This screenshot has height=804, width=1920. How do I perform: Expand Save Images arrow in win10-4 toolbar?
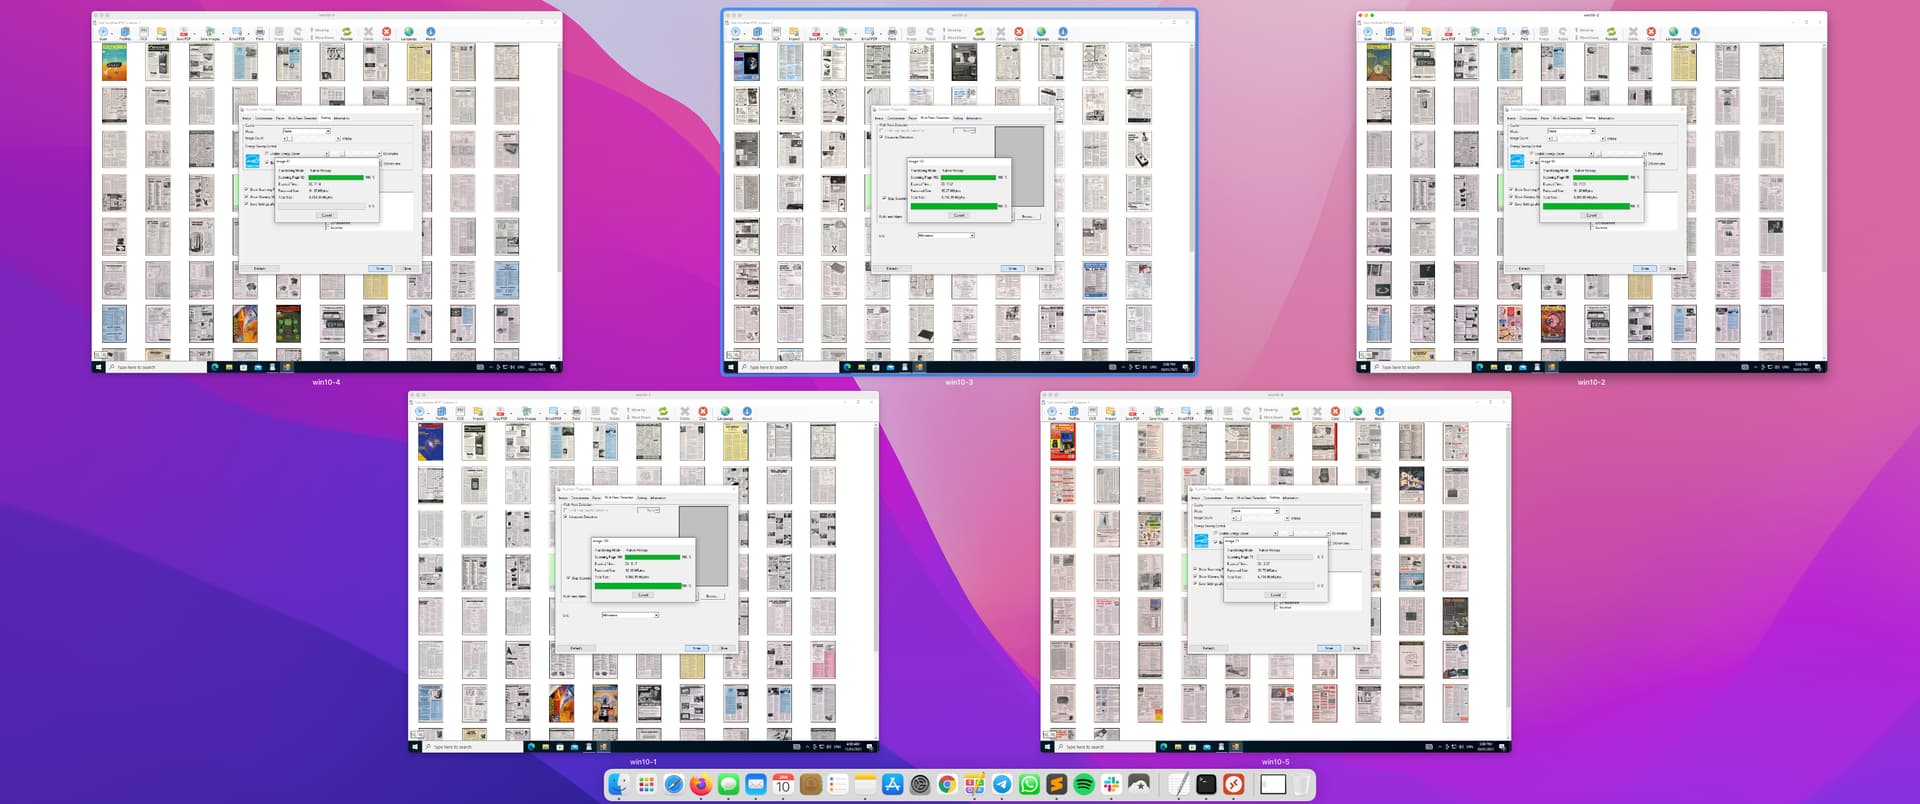tap(223, 34)
